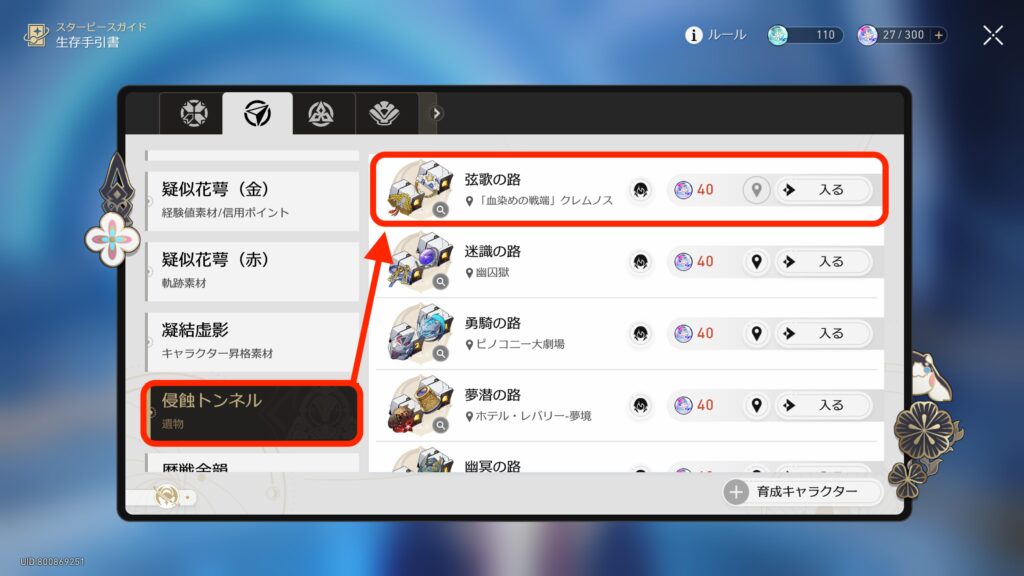This screenshot has height=576, width=1024.
Task: Switch to the third triangle-emblem tab
Action: click(321, 114)
